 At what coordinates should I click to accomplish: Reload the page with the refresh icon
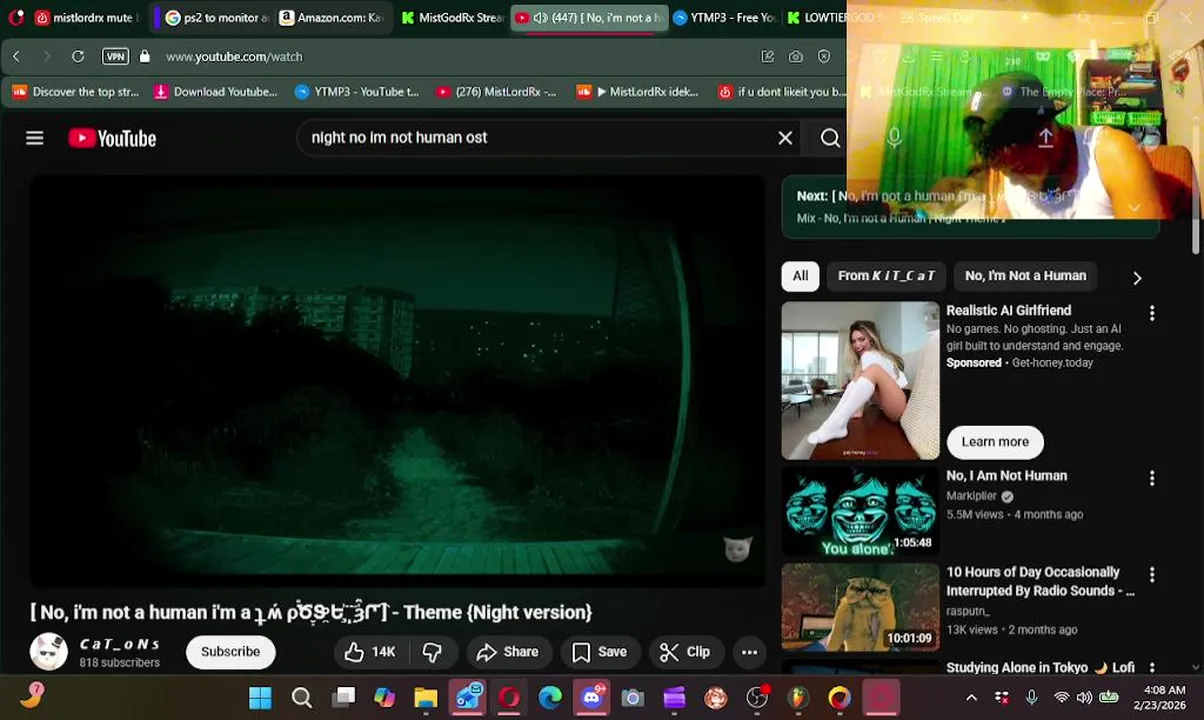pyautogui.click(x=78, y=57)
